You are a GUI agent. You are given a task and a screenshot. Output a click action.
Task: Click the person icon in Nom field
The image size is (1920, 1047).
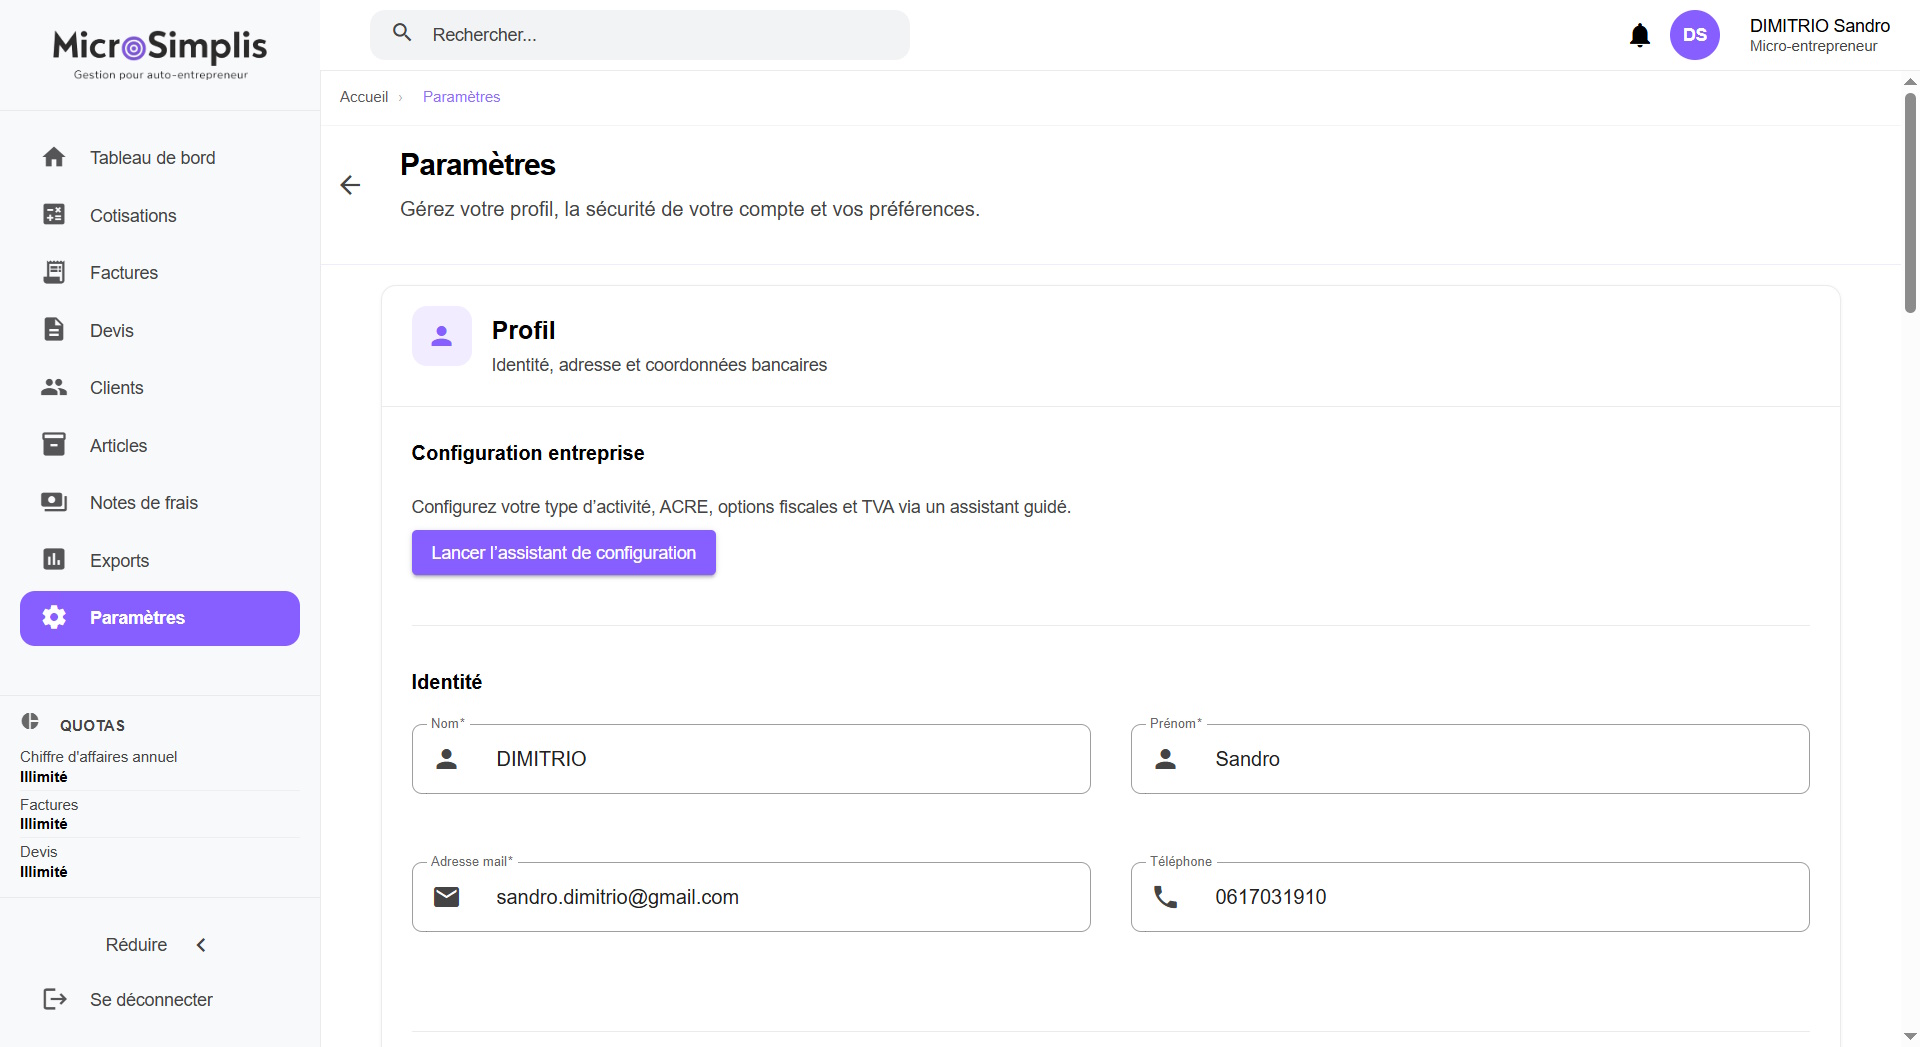coord(447,759)
